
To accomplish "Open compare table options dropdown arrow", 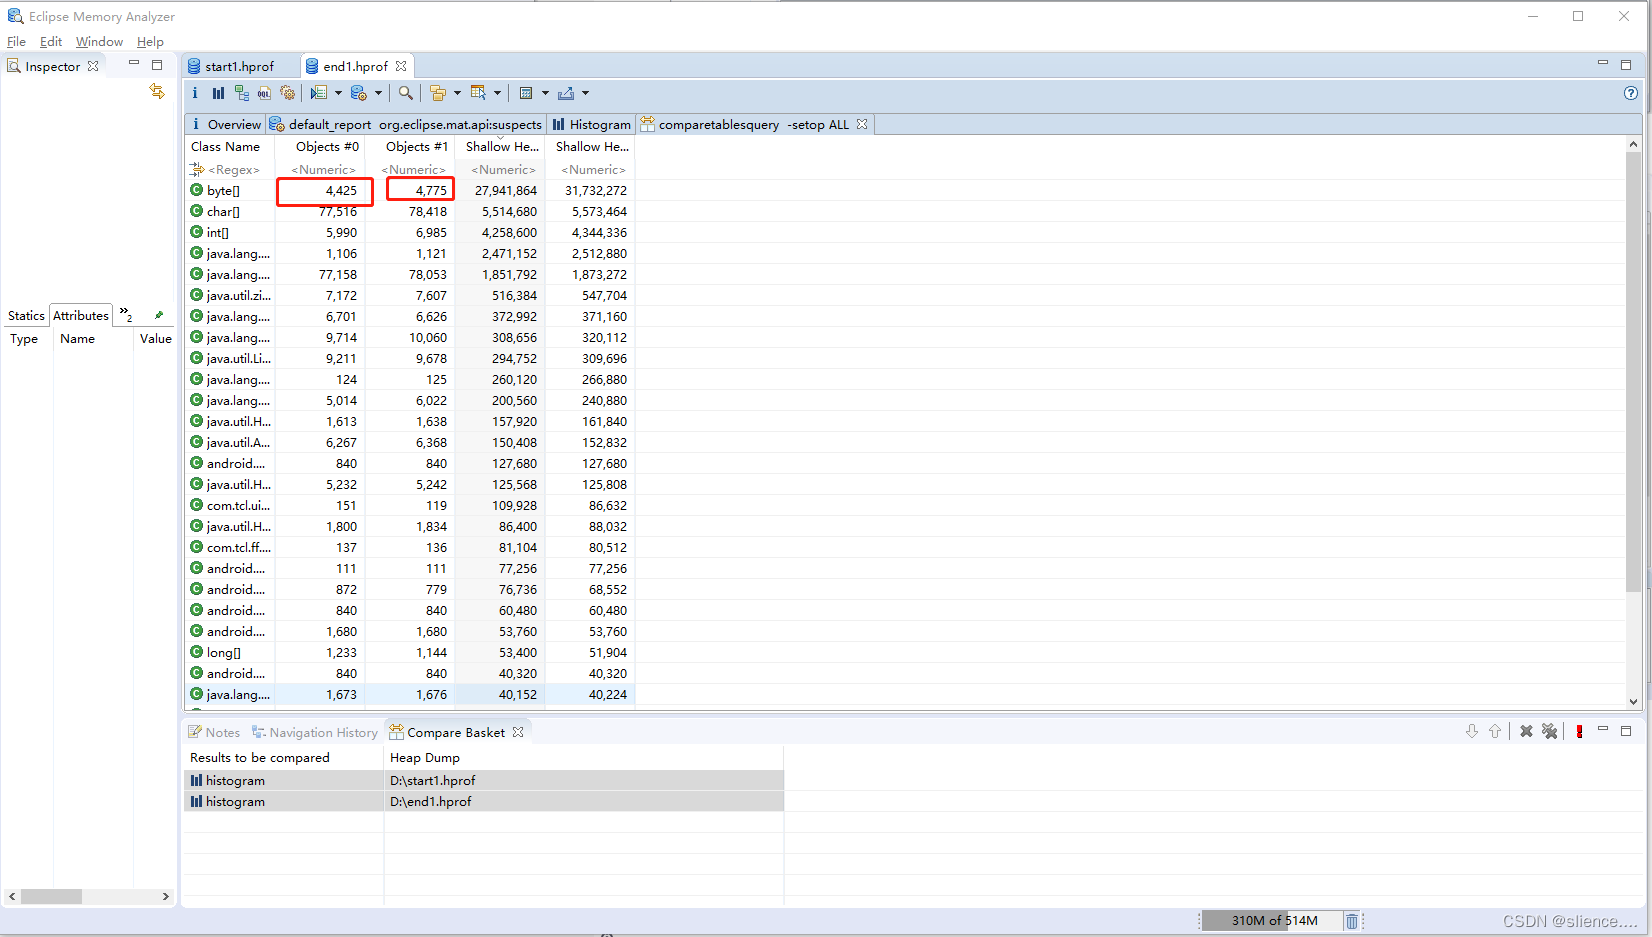I will [x=545, y=93].
